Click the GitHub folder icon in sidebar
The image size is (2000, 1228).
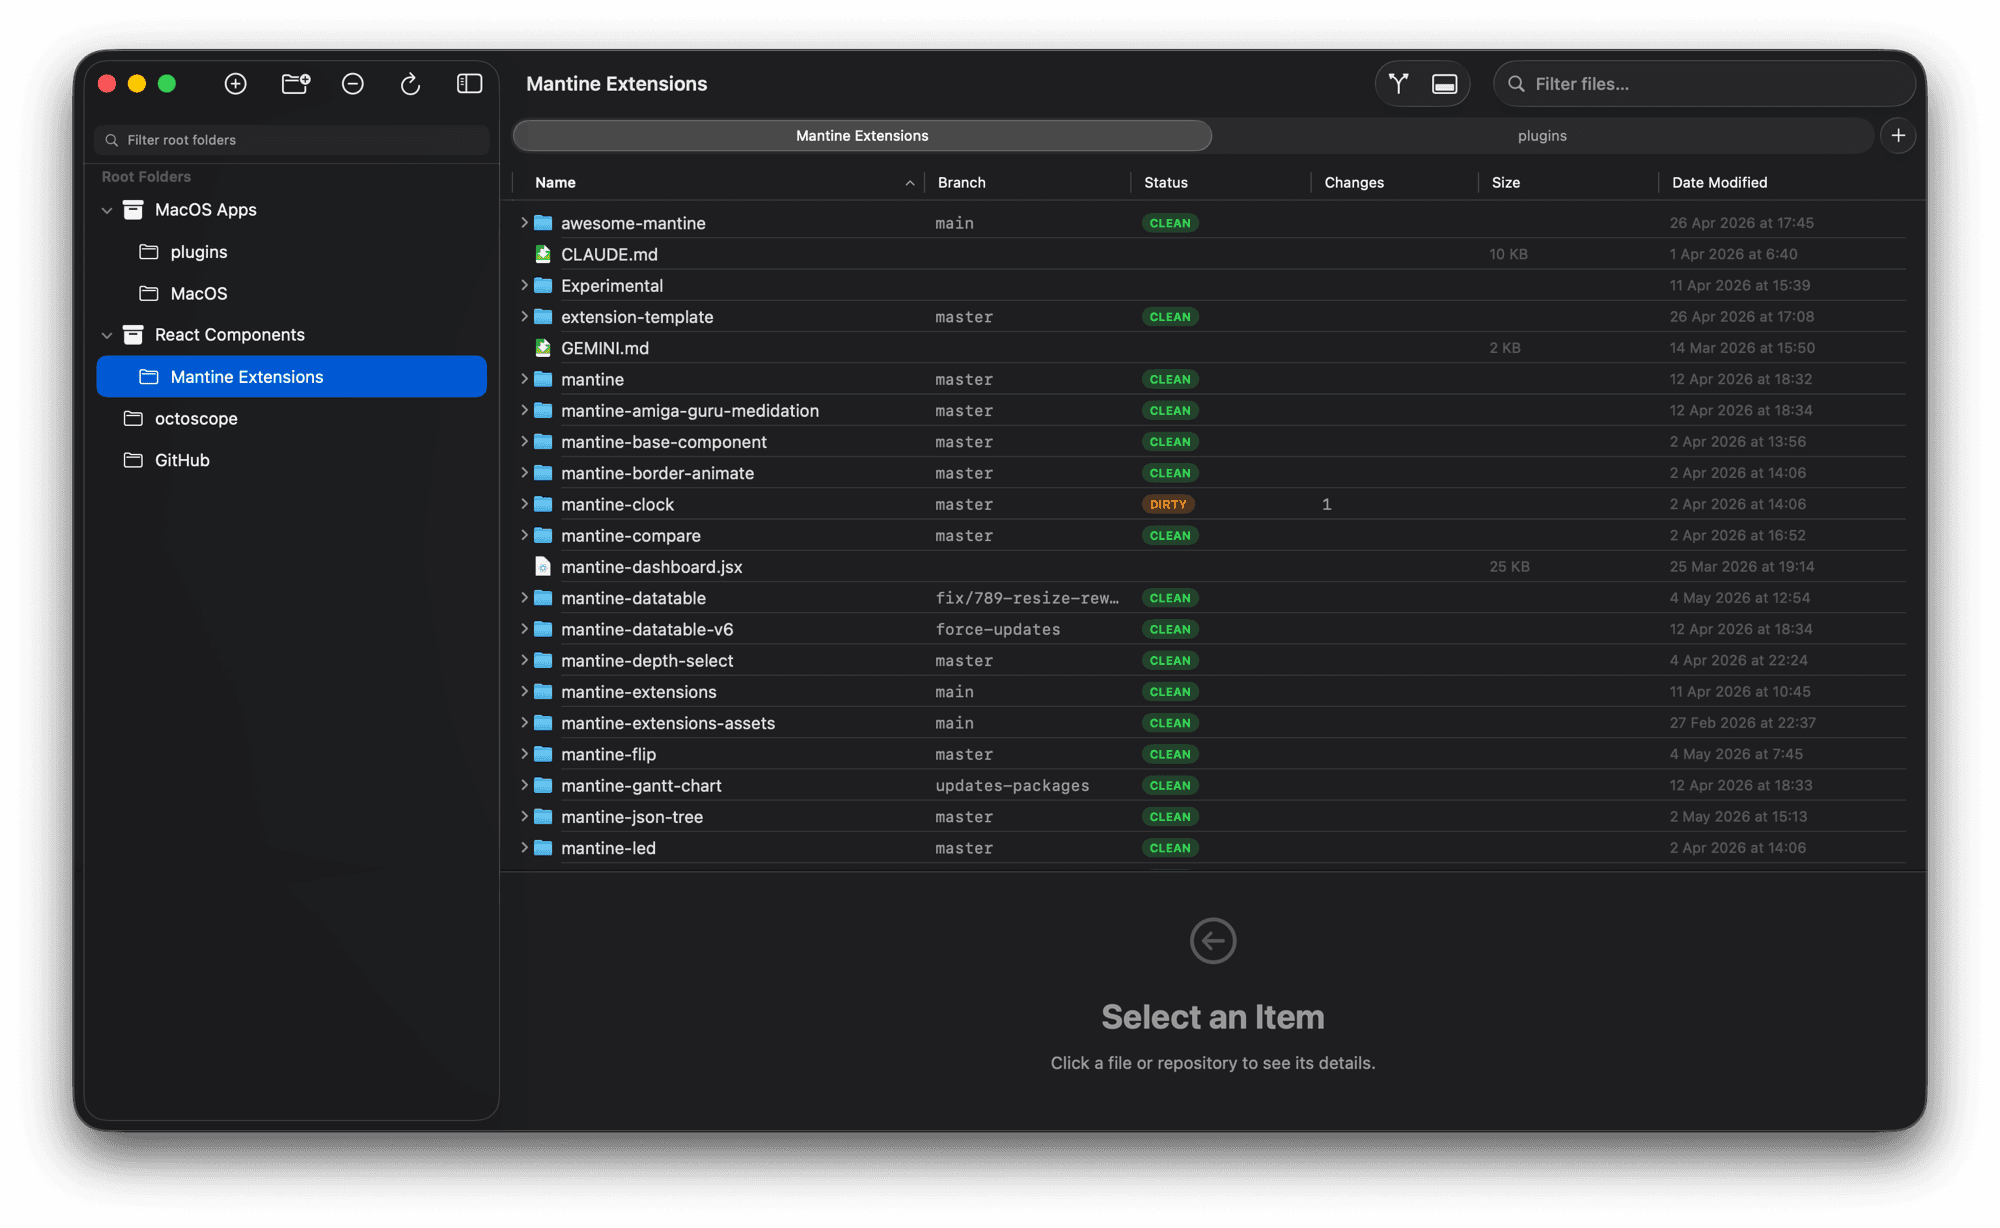click(133, 460)
